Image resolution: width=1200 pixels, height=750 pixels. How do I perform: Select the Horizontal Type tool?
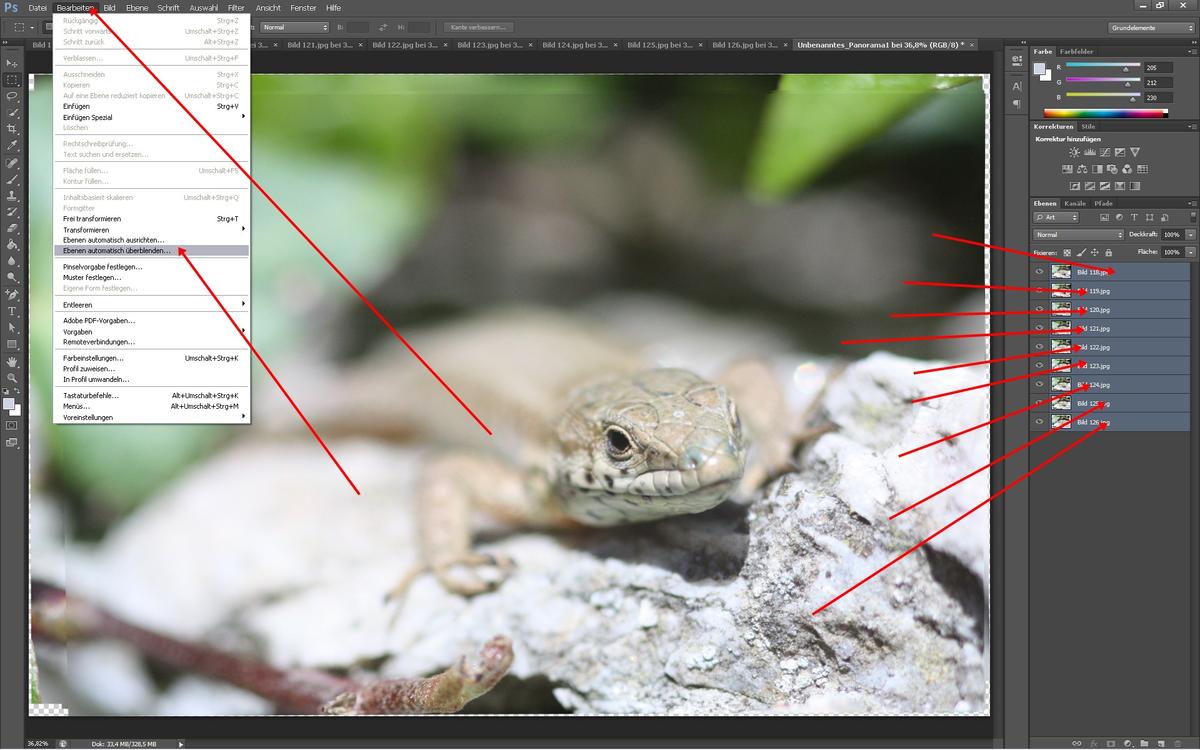12,311
